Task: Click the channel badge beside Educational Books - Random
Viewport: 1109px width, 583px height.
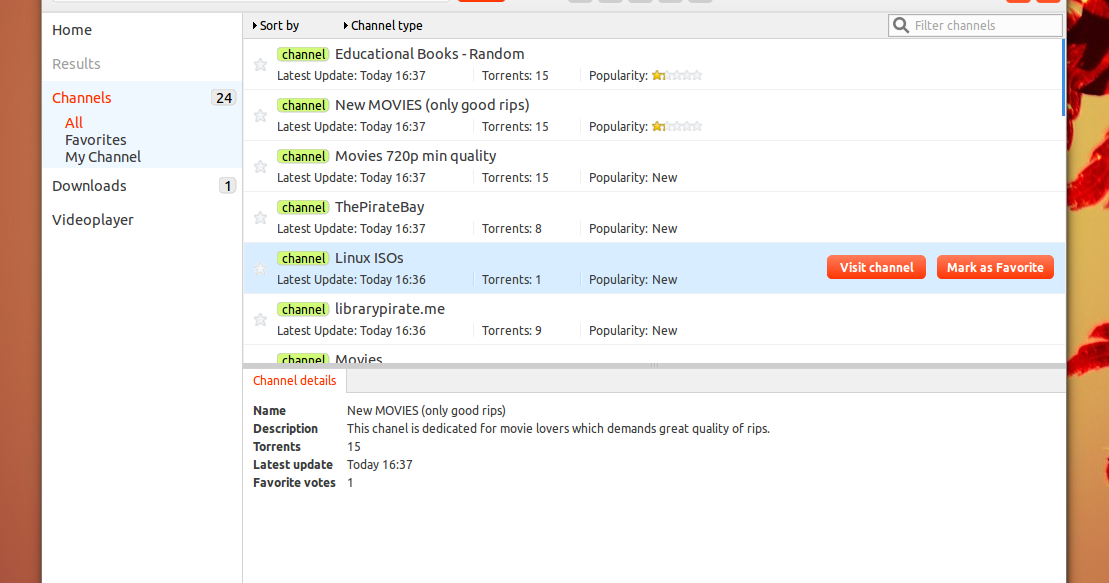Action: point(303,54)
